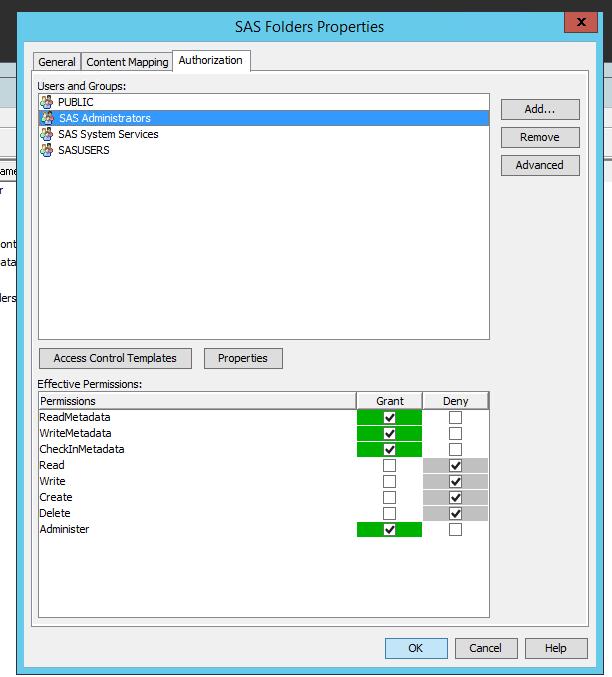Toggle Deny checkbox for CheckInMetadata
612x677 pixels.
click(x=455, y=449)
